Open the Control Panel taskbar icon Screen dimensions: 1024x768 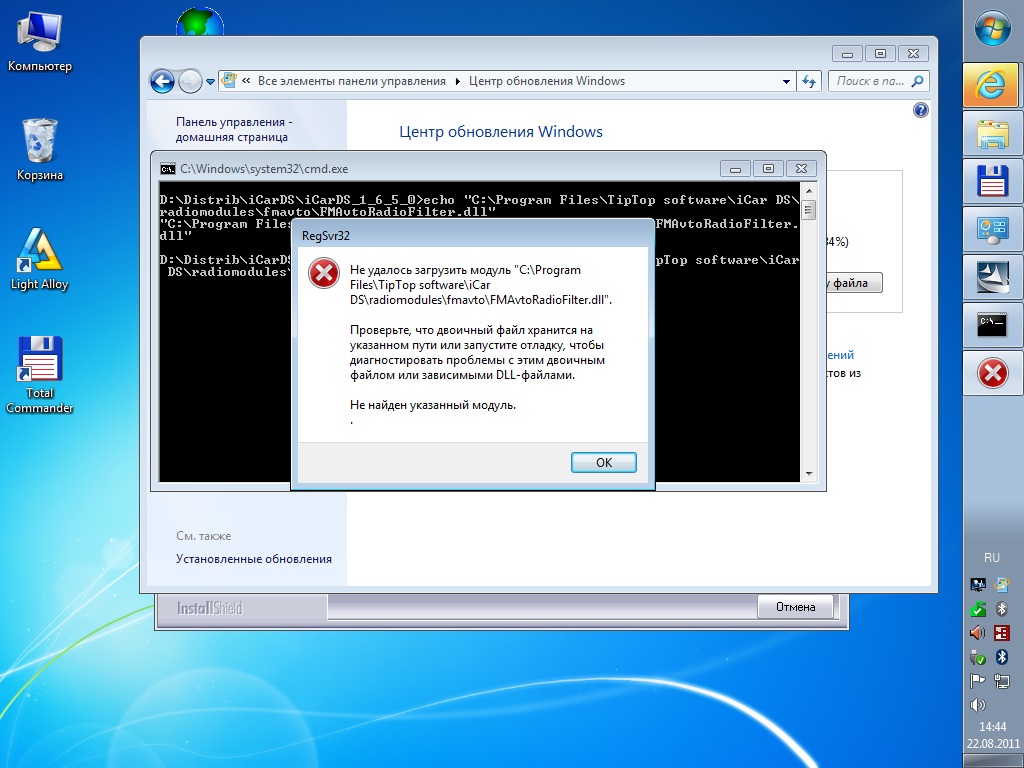pos(991,230)
